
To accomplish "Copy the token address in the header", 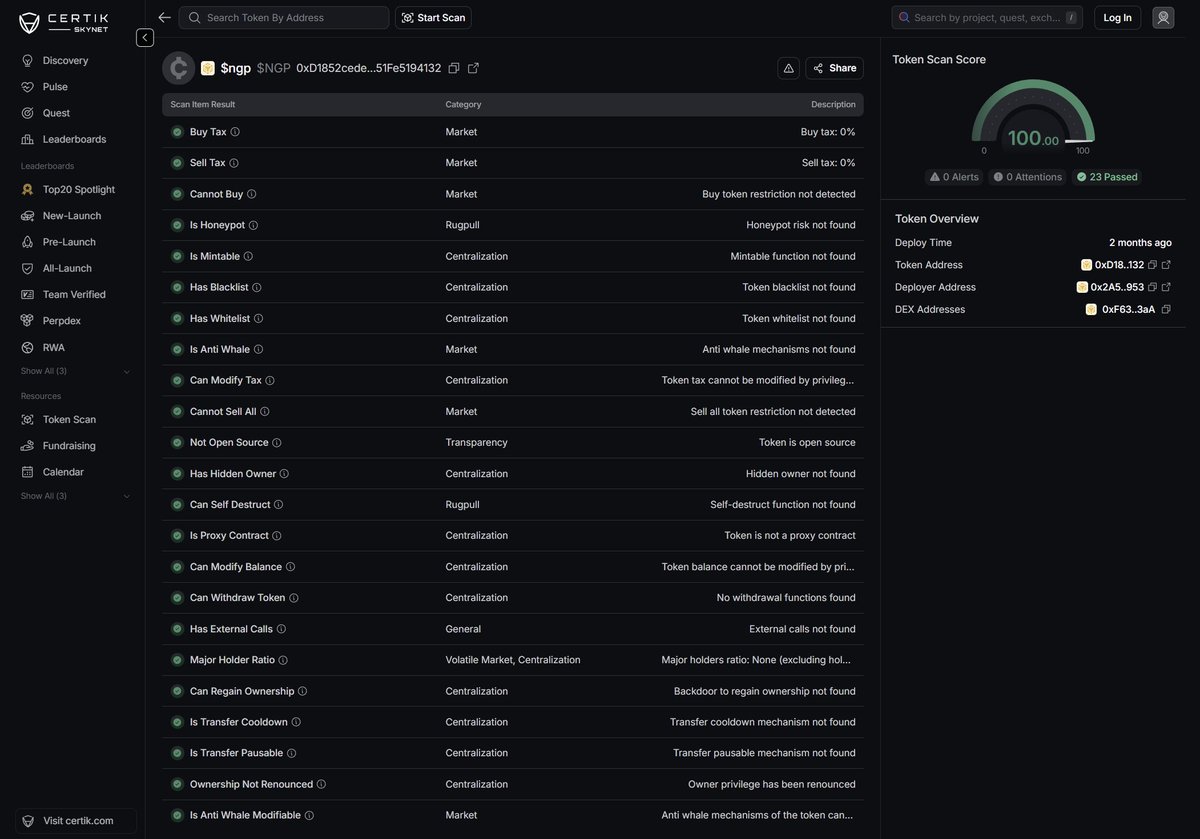I will [454, 68].
